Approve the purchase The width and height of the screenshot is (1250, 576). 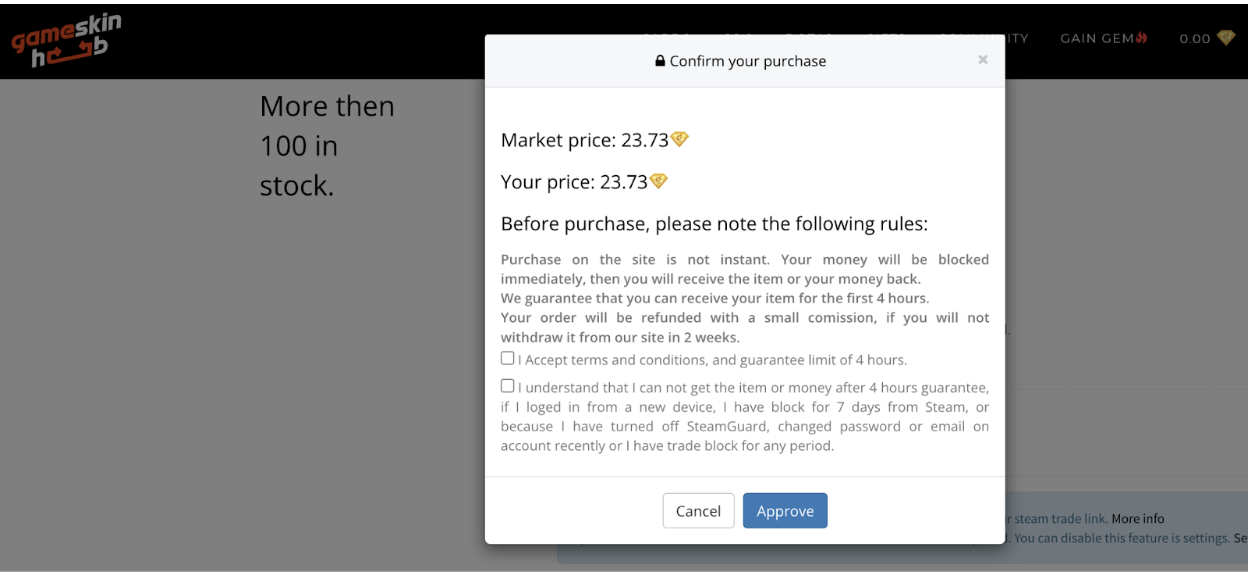click(x=785, y=510)
